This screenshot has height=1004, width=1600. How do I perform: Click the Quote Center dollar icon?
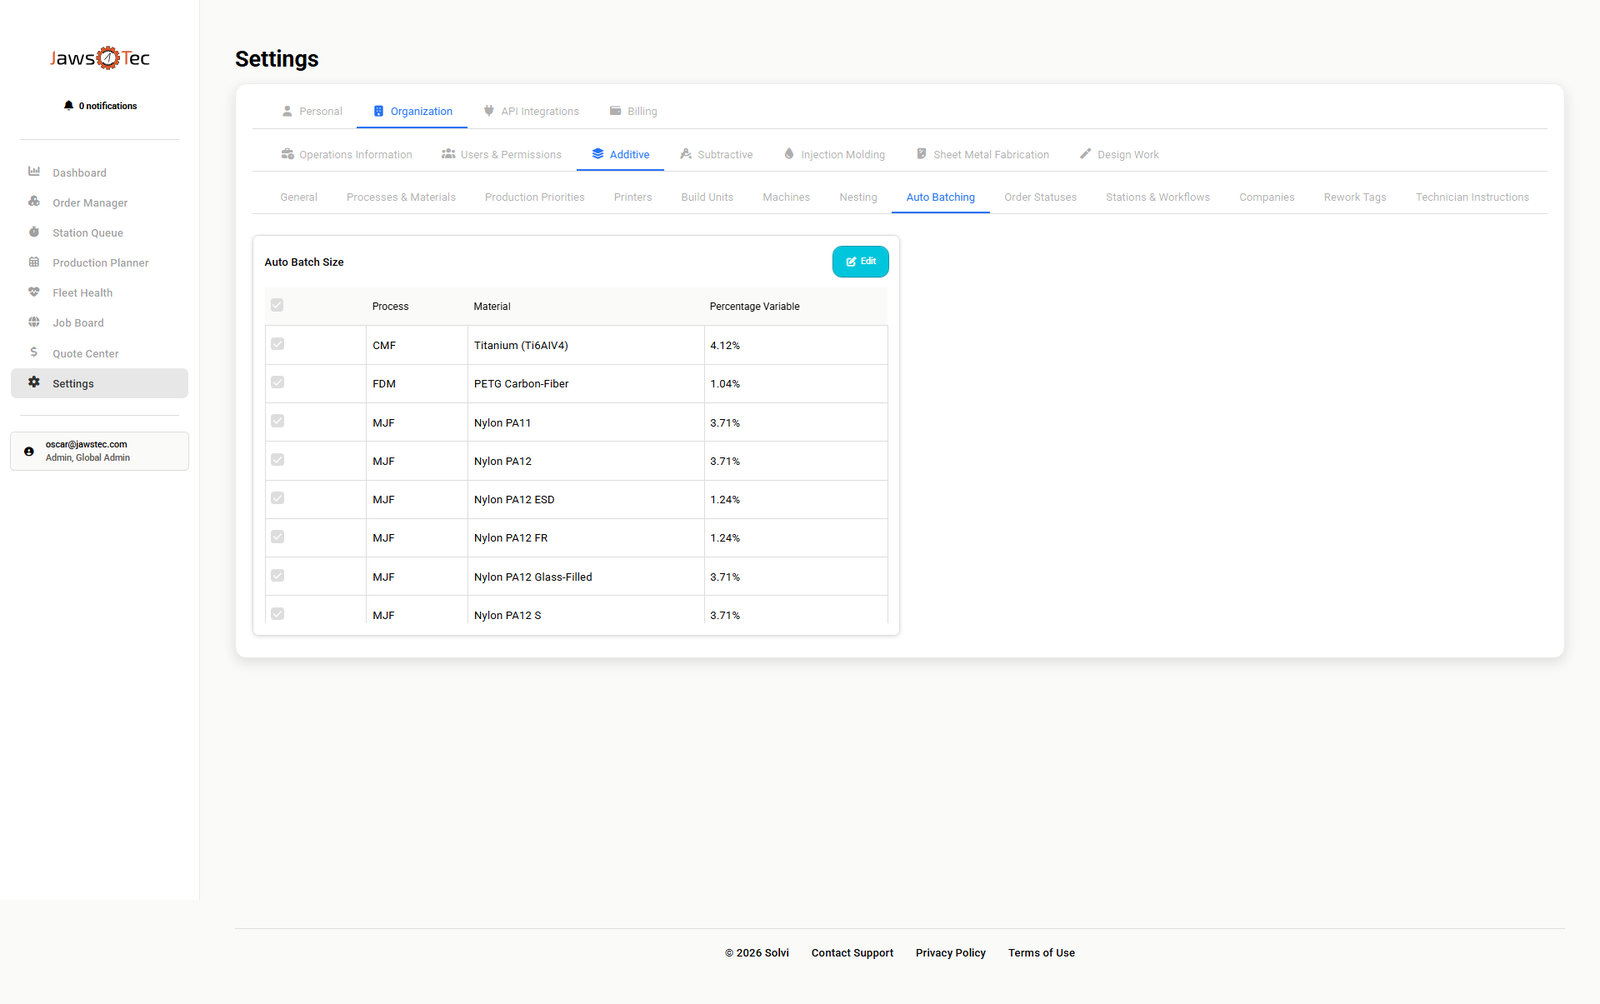pos(34,352)
